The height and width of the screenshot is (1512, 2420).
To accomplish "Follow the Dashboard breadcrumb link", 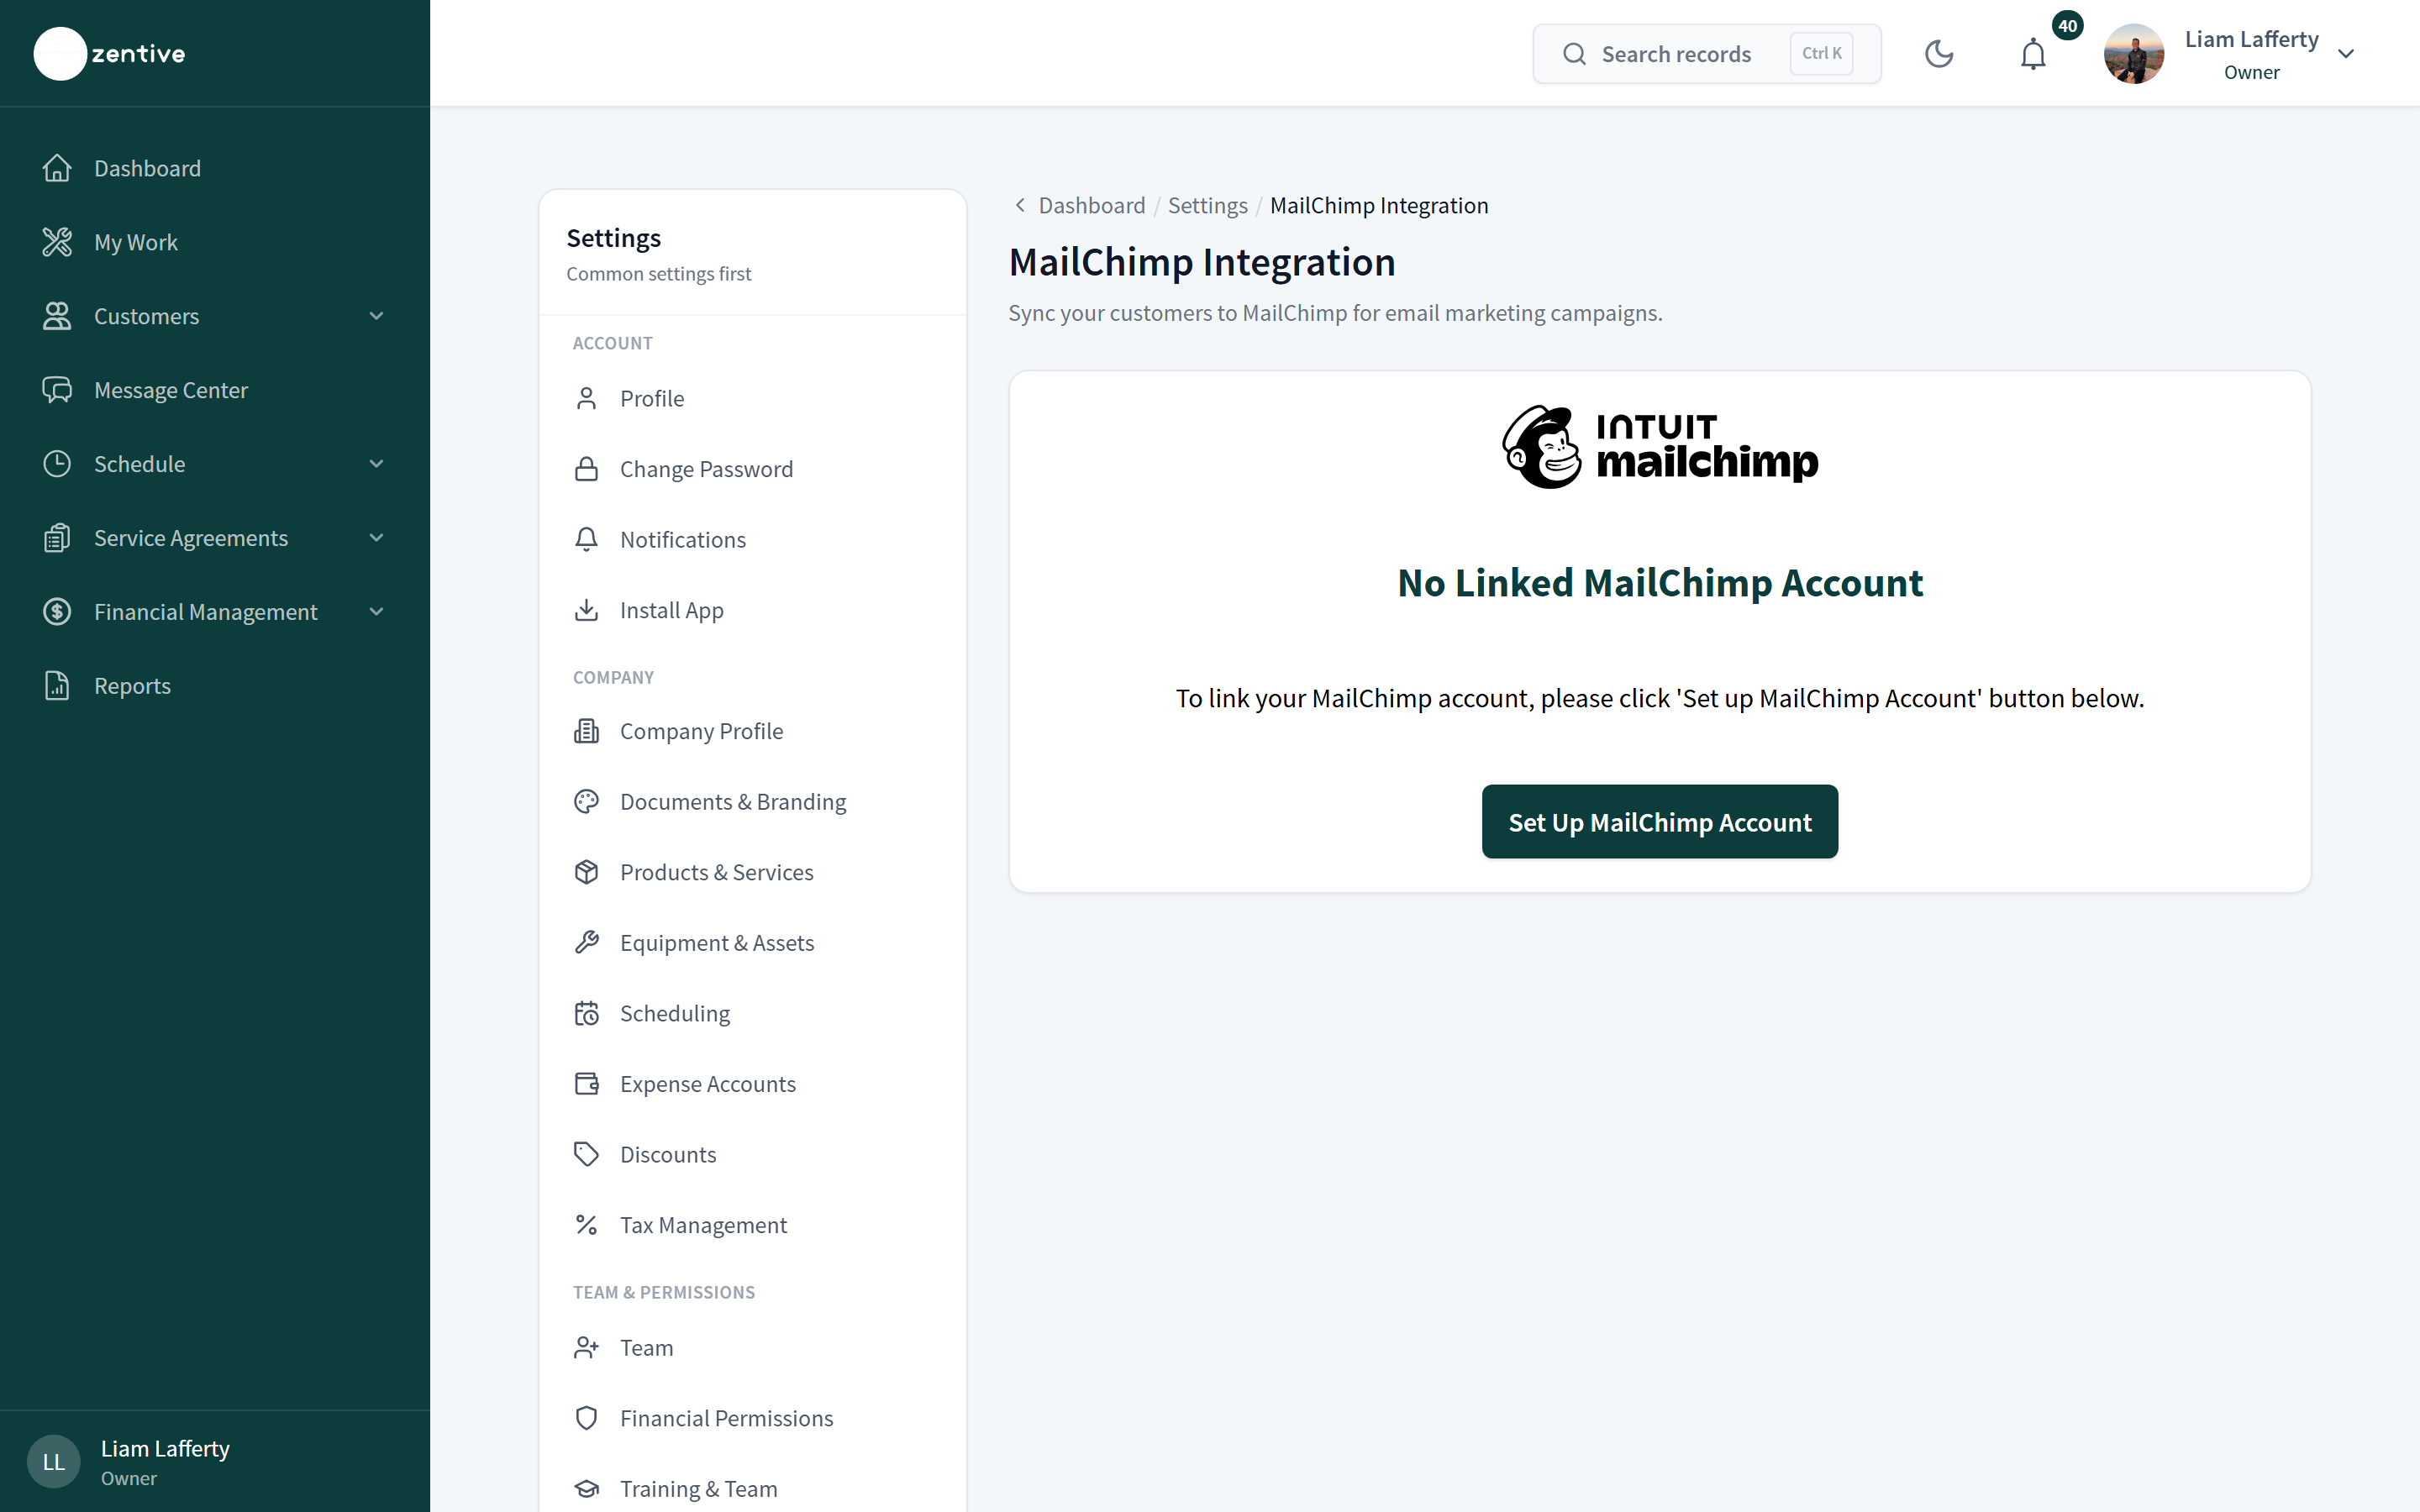I will tap(1092, 205).
